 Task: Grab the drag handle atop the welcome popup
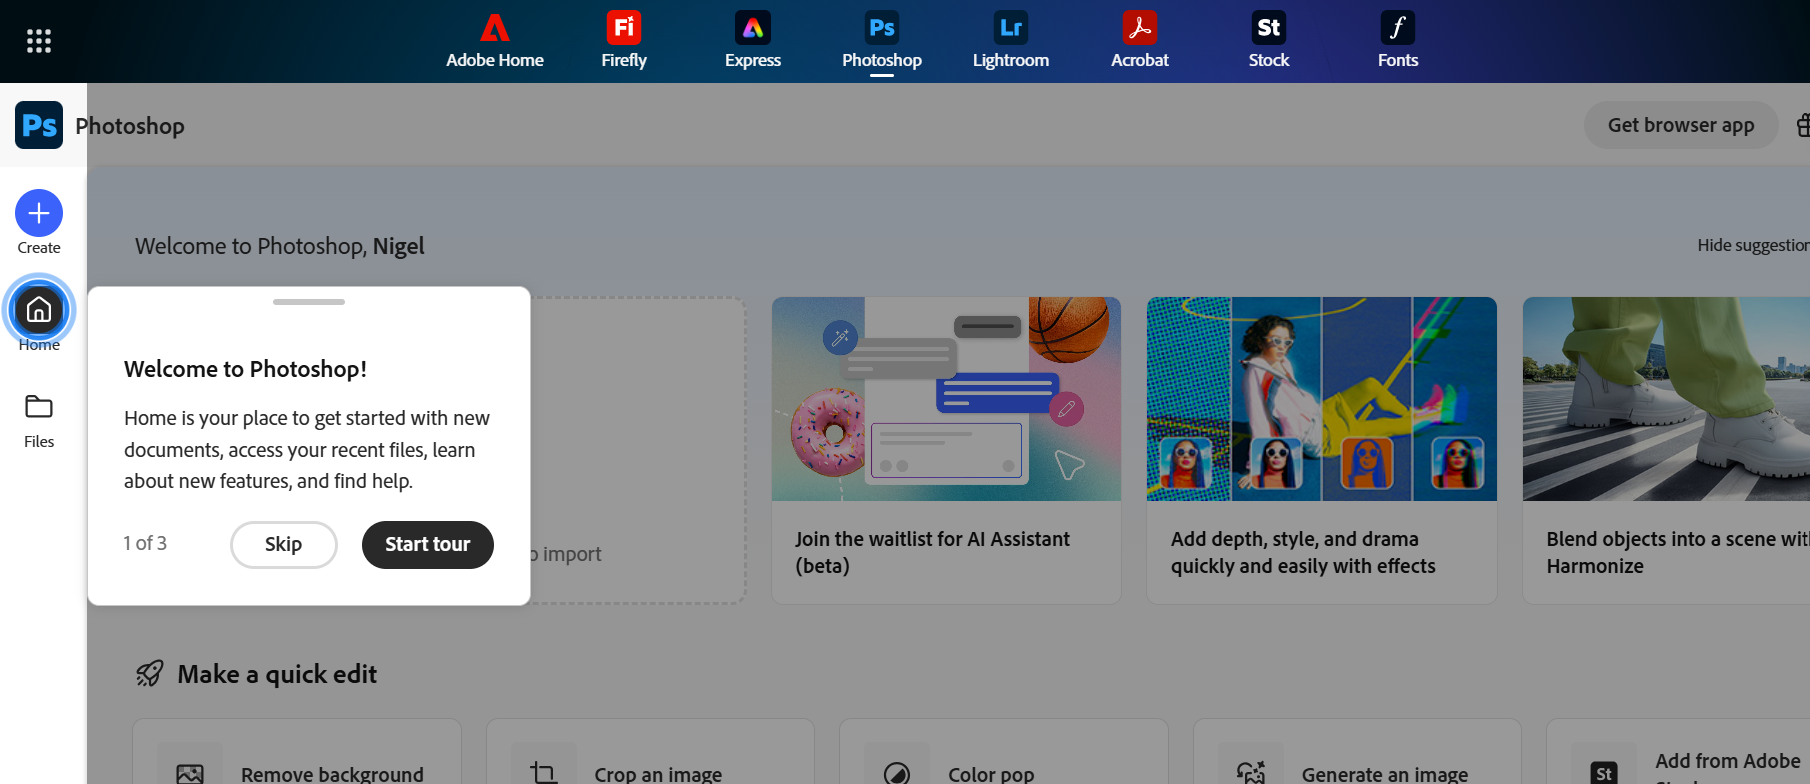click(309, 302)
